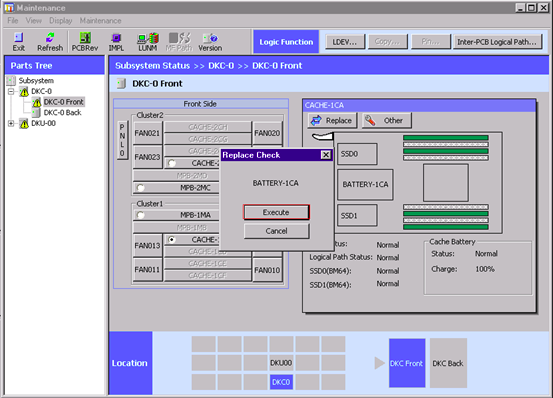Click Cancel in Replace Check dialog
The image size is (553, 398).
(x=276, y=231)
